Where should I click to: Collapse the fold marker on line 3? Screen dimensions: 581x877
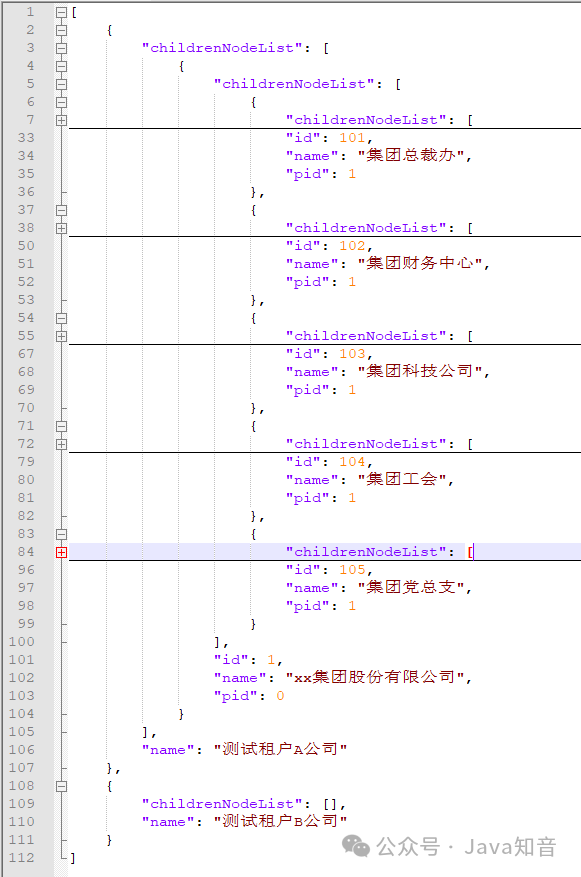(x=62, y=48)
